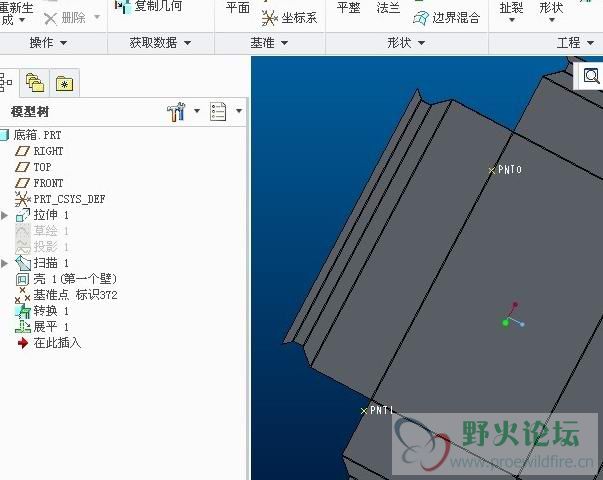Open the dropdown arrow beside the hammer icon
This screenshot has height=480, width=603.
tap(197, 111)
